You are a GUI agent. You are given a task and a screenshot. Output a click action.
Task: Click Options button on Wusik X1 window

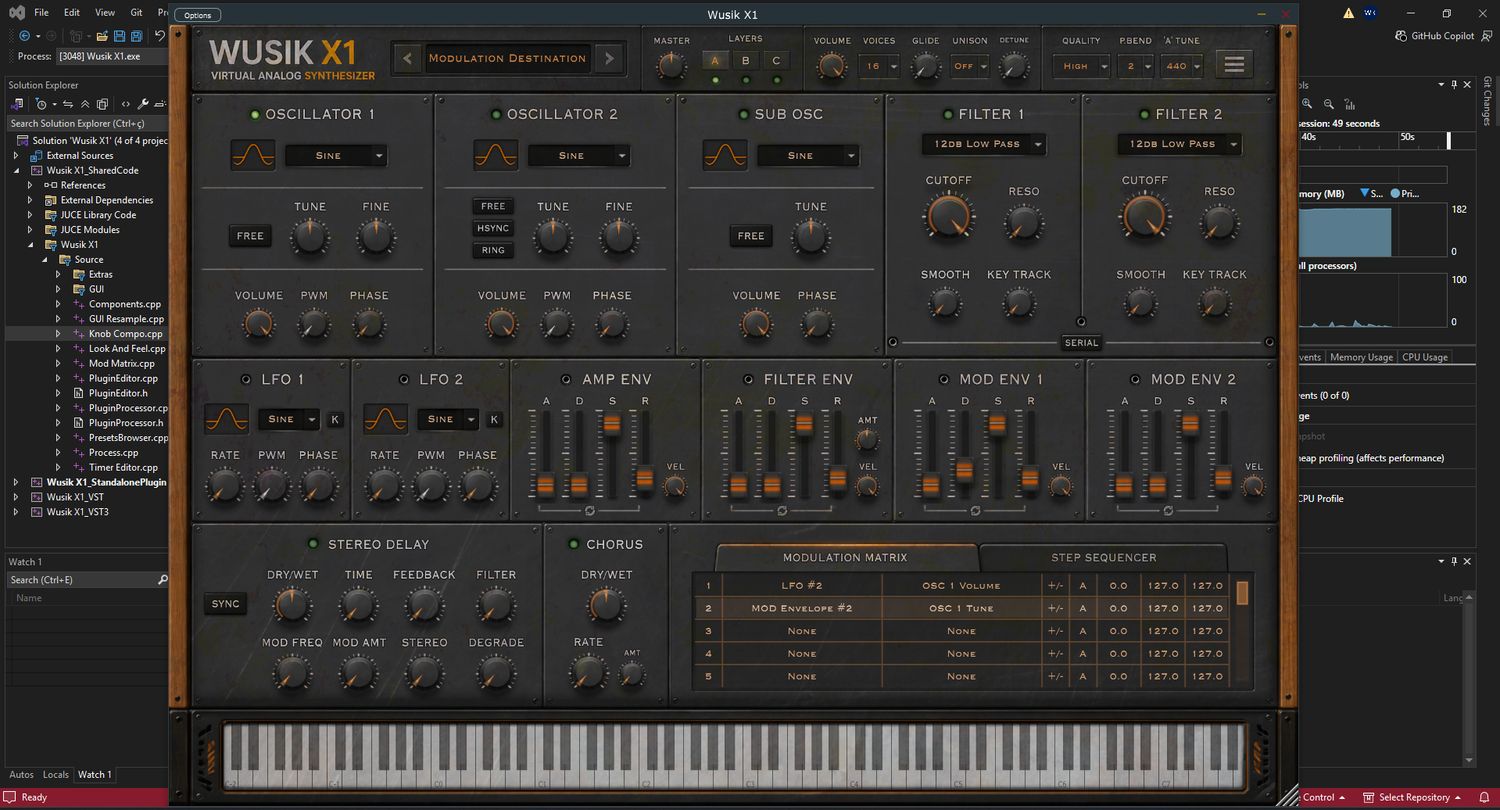[198, 15]
